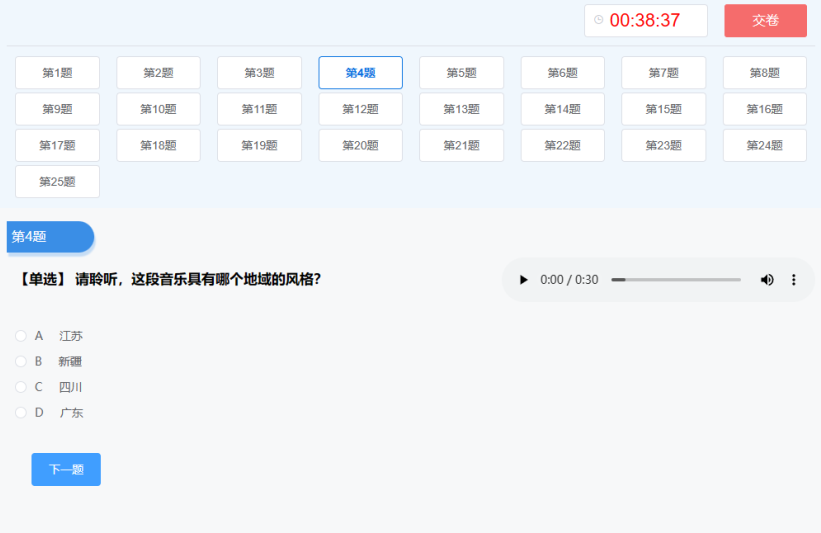This screenshot has width=821, height=533.
Task: Navigate to 第14题
Action: coord(562,109)
